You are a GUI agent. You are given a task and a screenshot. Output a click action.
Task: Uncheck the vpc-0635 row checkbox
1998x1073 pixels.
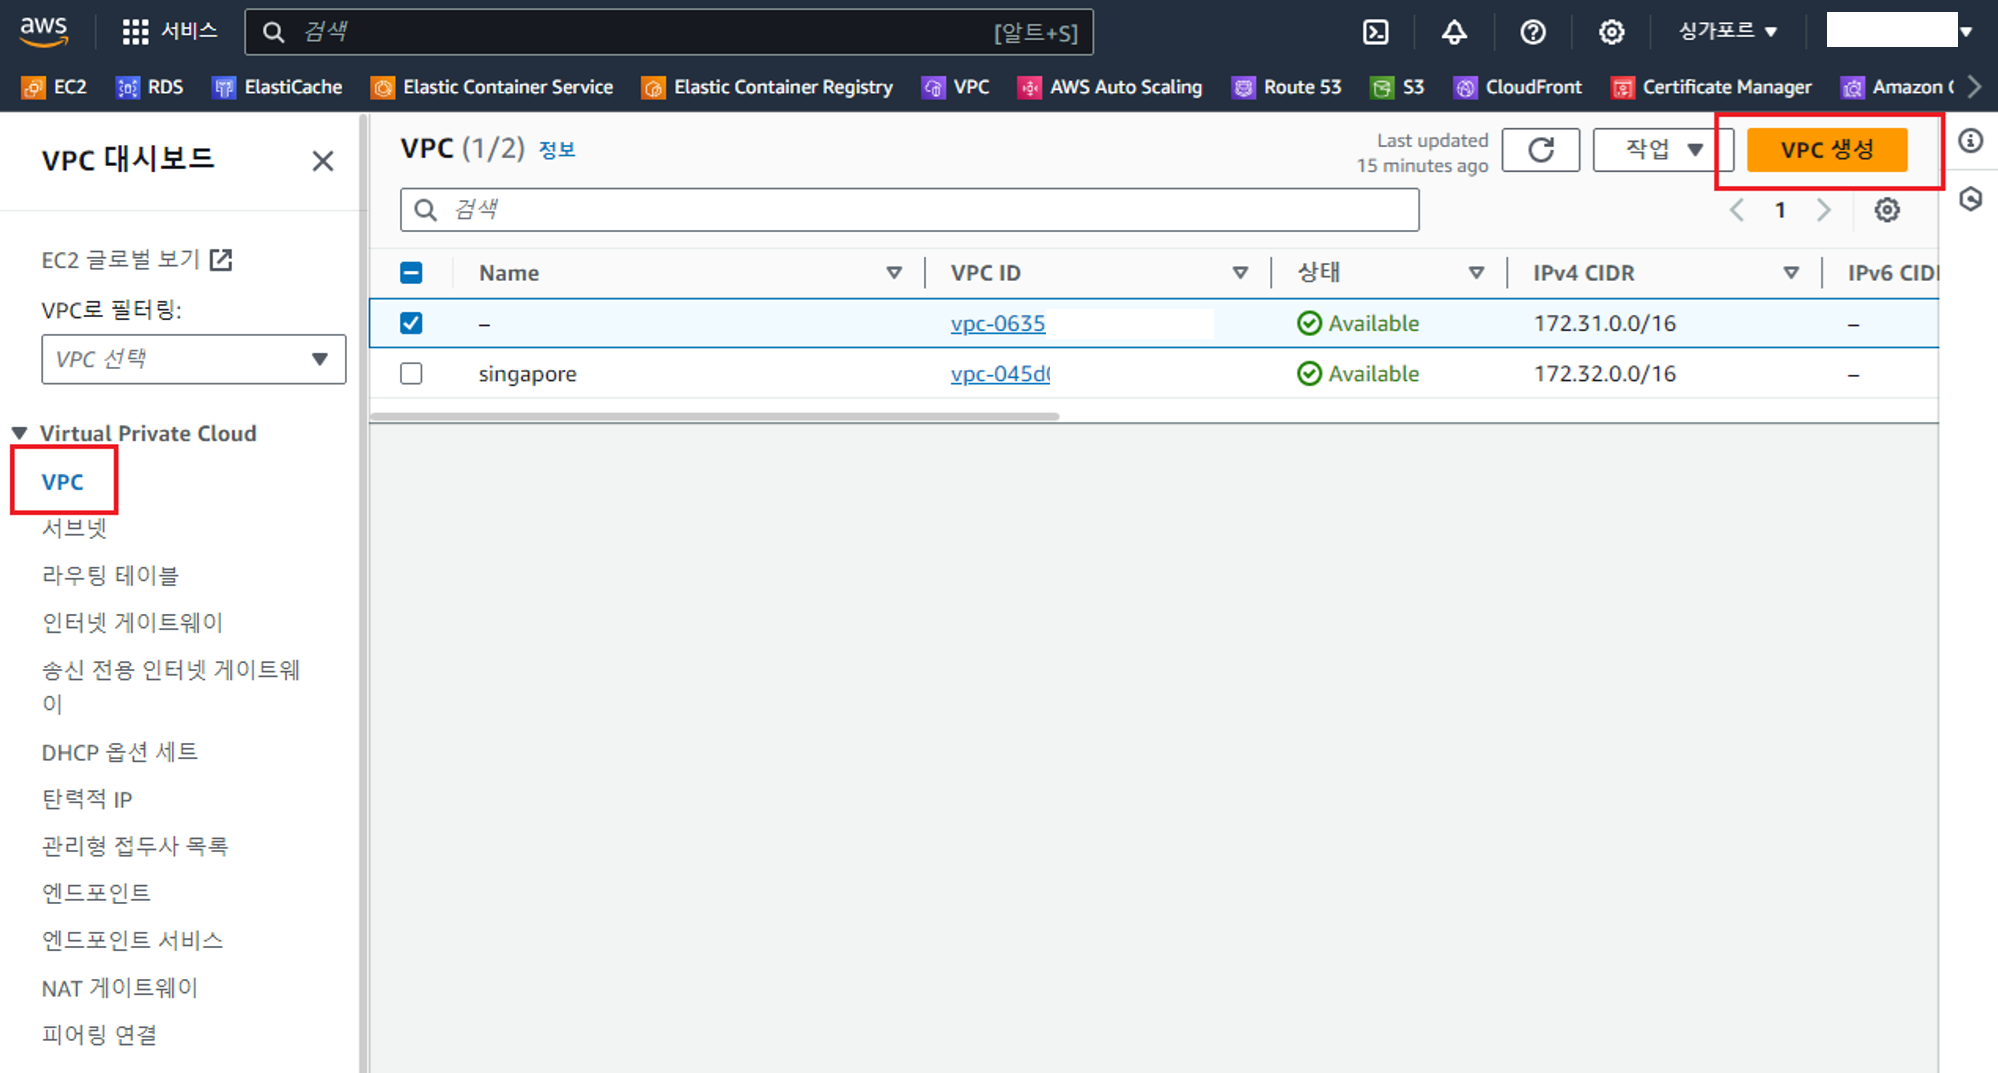pyautogui.click(x=411, y=323)
